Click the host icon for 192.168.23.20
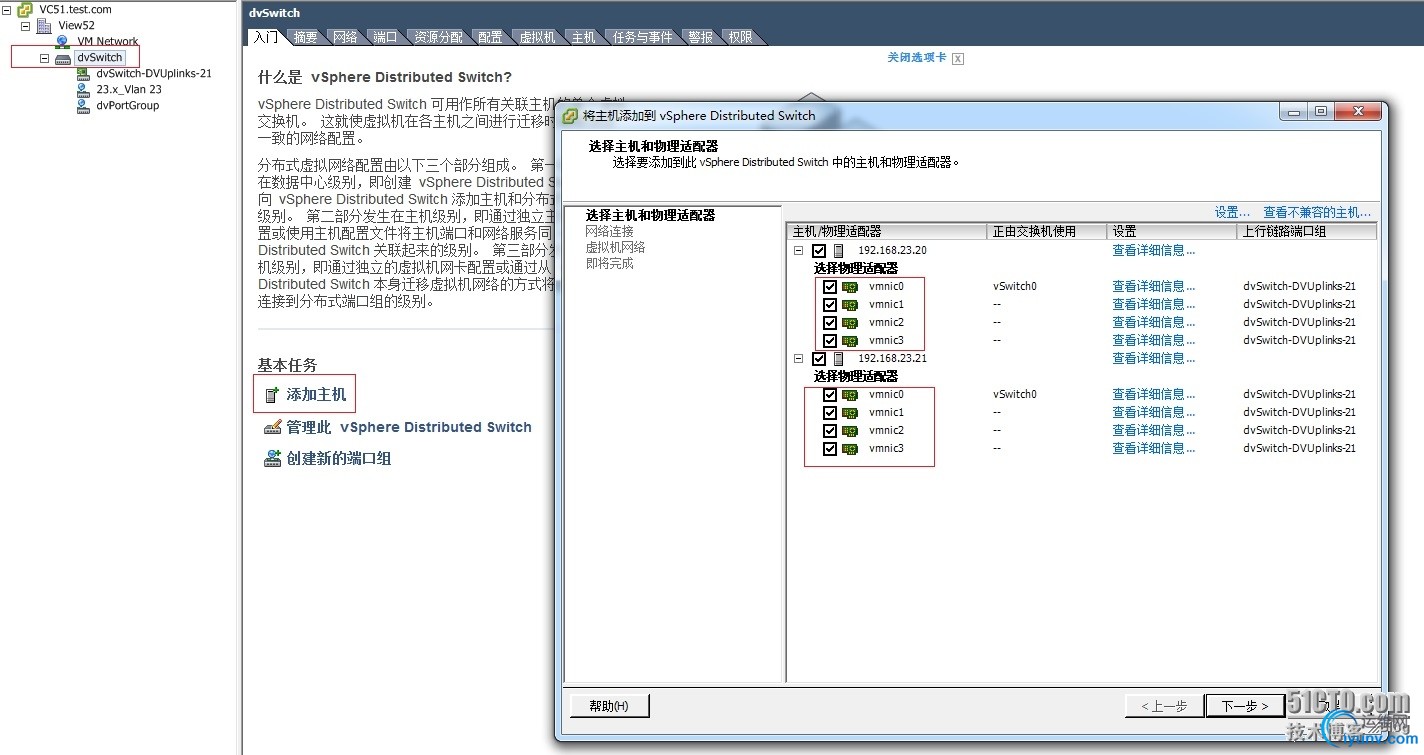This screenshot has height=755, width=1424. pyautogui.click(x=839, y=251)
